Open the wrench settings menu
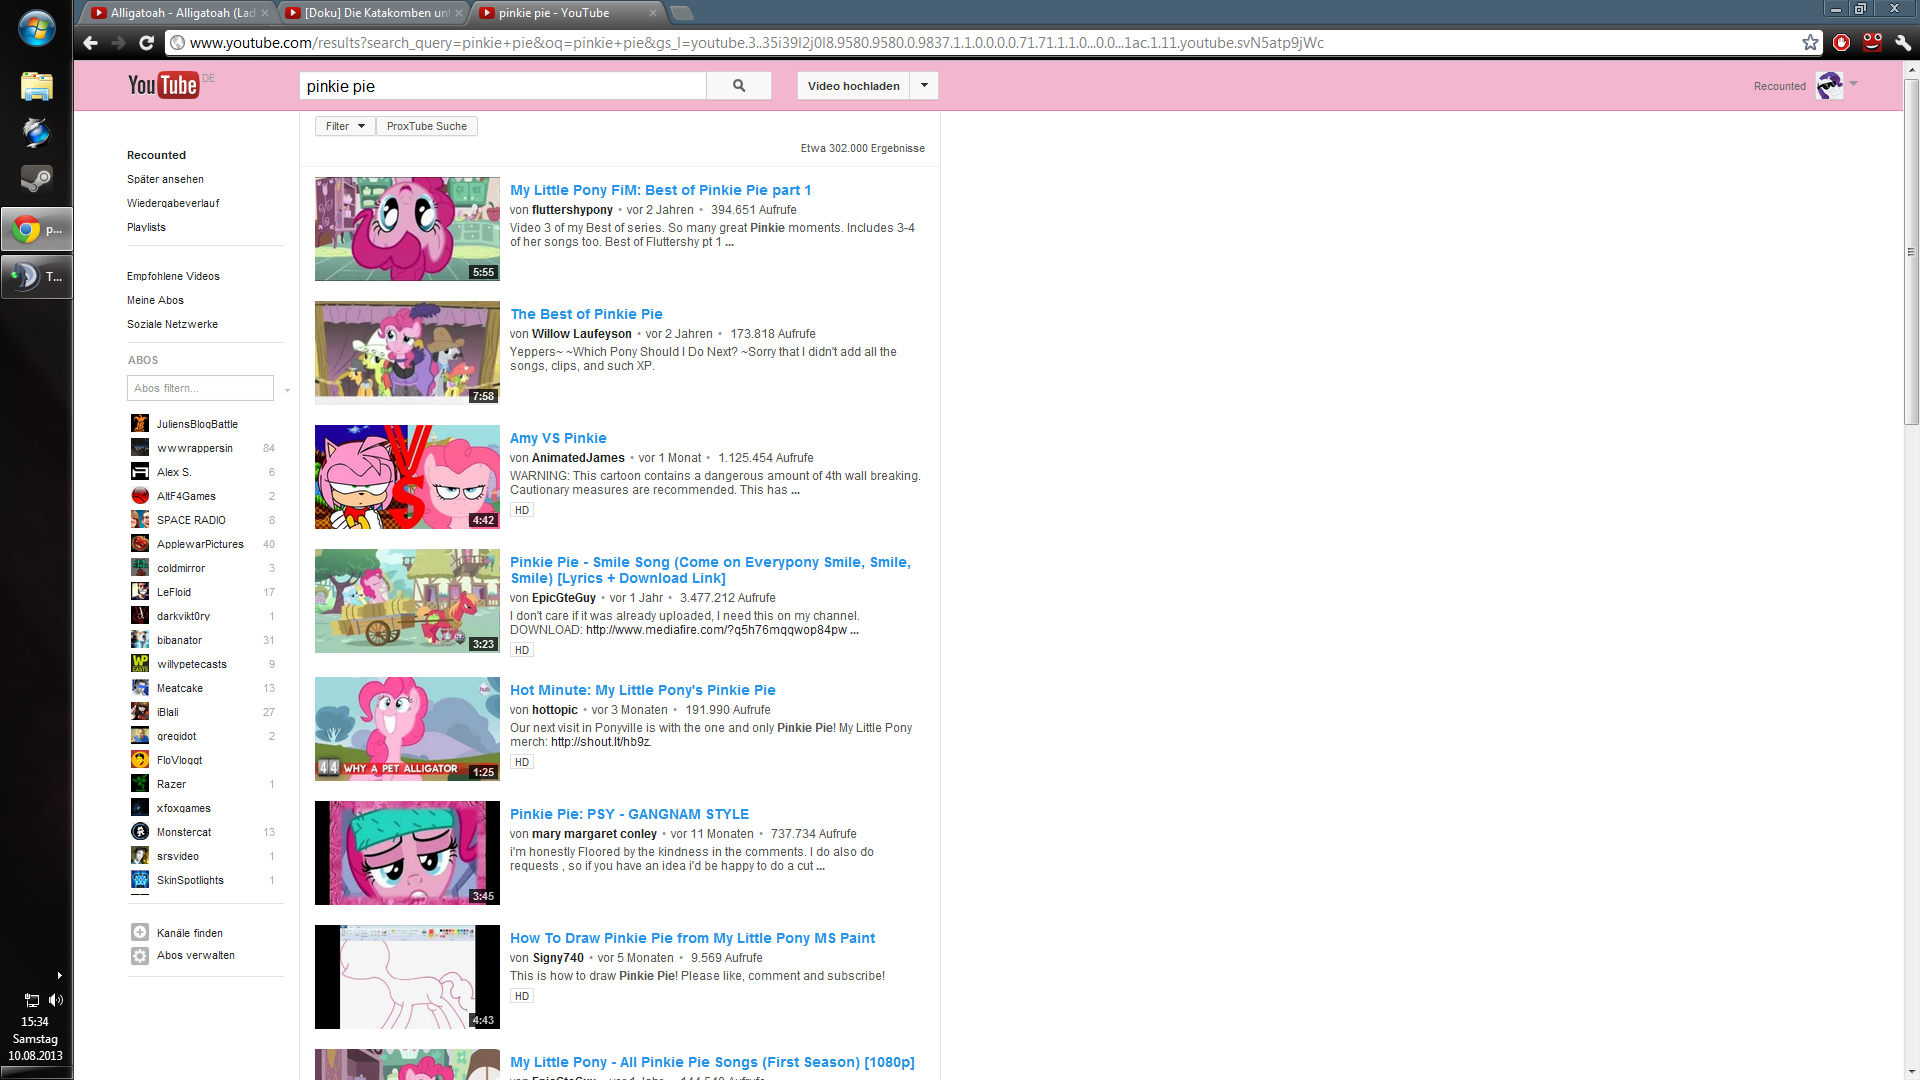 (1903, 43)
